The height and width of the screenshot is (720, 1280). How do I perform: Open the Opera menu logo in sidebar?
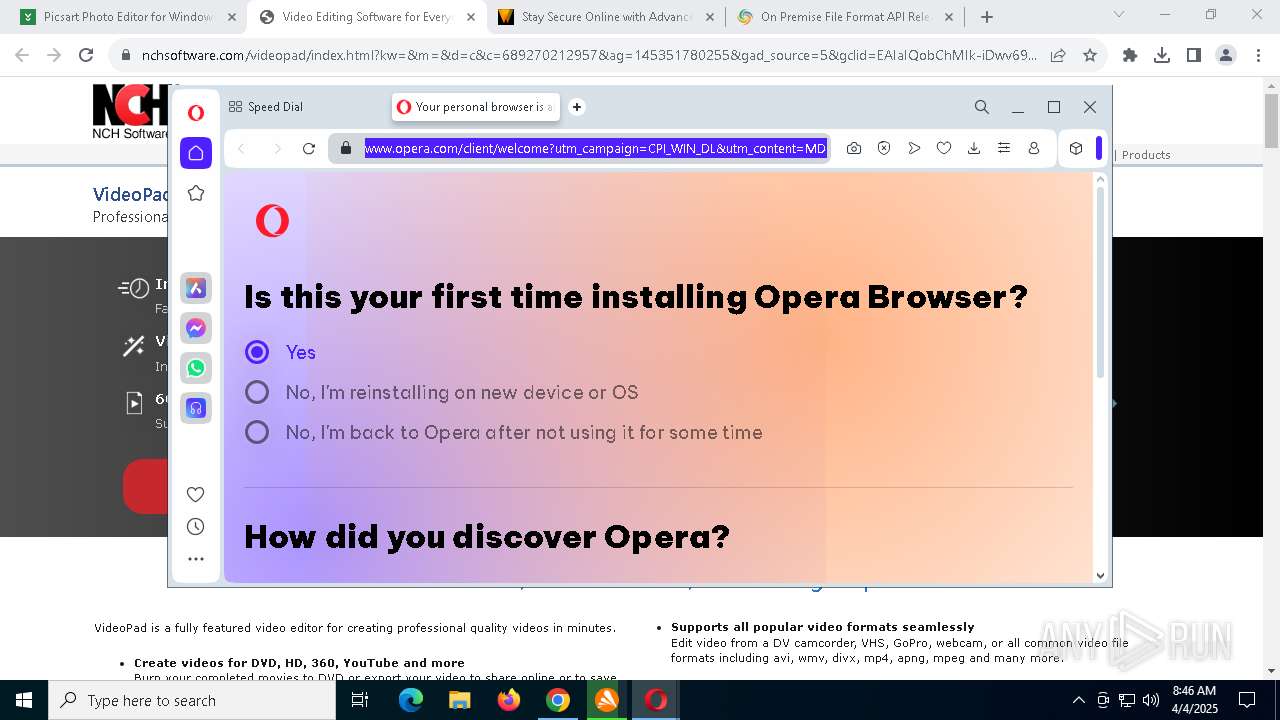coord(196,113)
